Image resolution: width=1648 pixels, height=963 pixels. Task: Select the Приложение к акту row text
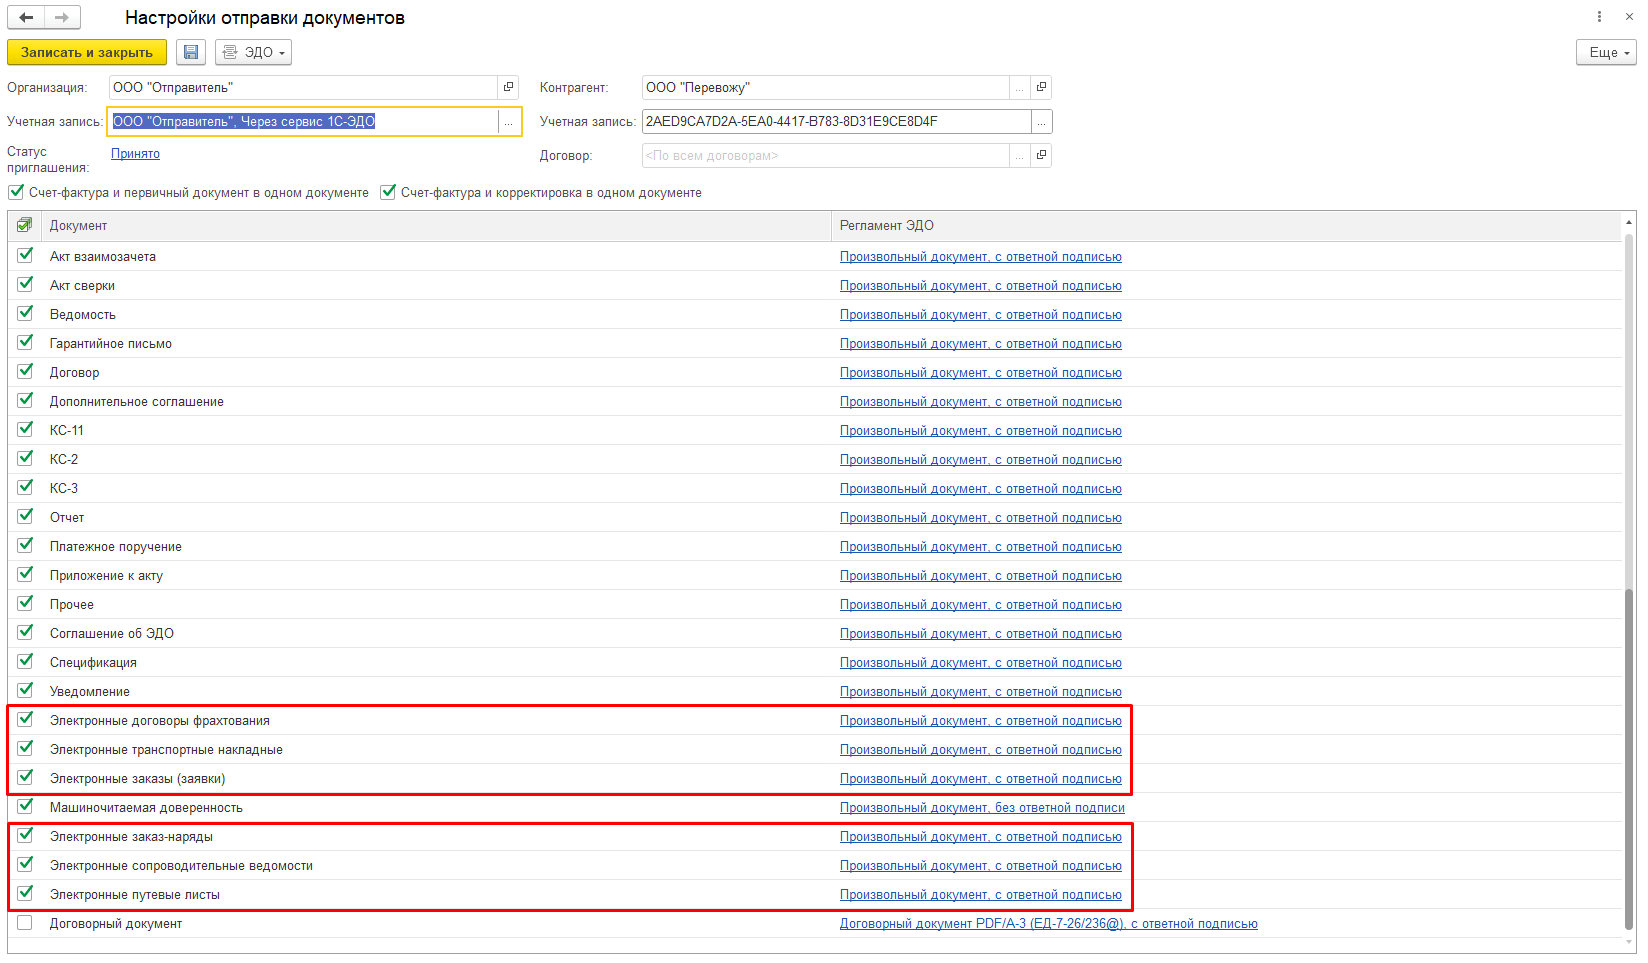coord(106,575)
